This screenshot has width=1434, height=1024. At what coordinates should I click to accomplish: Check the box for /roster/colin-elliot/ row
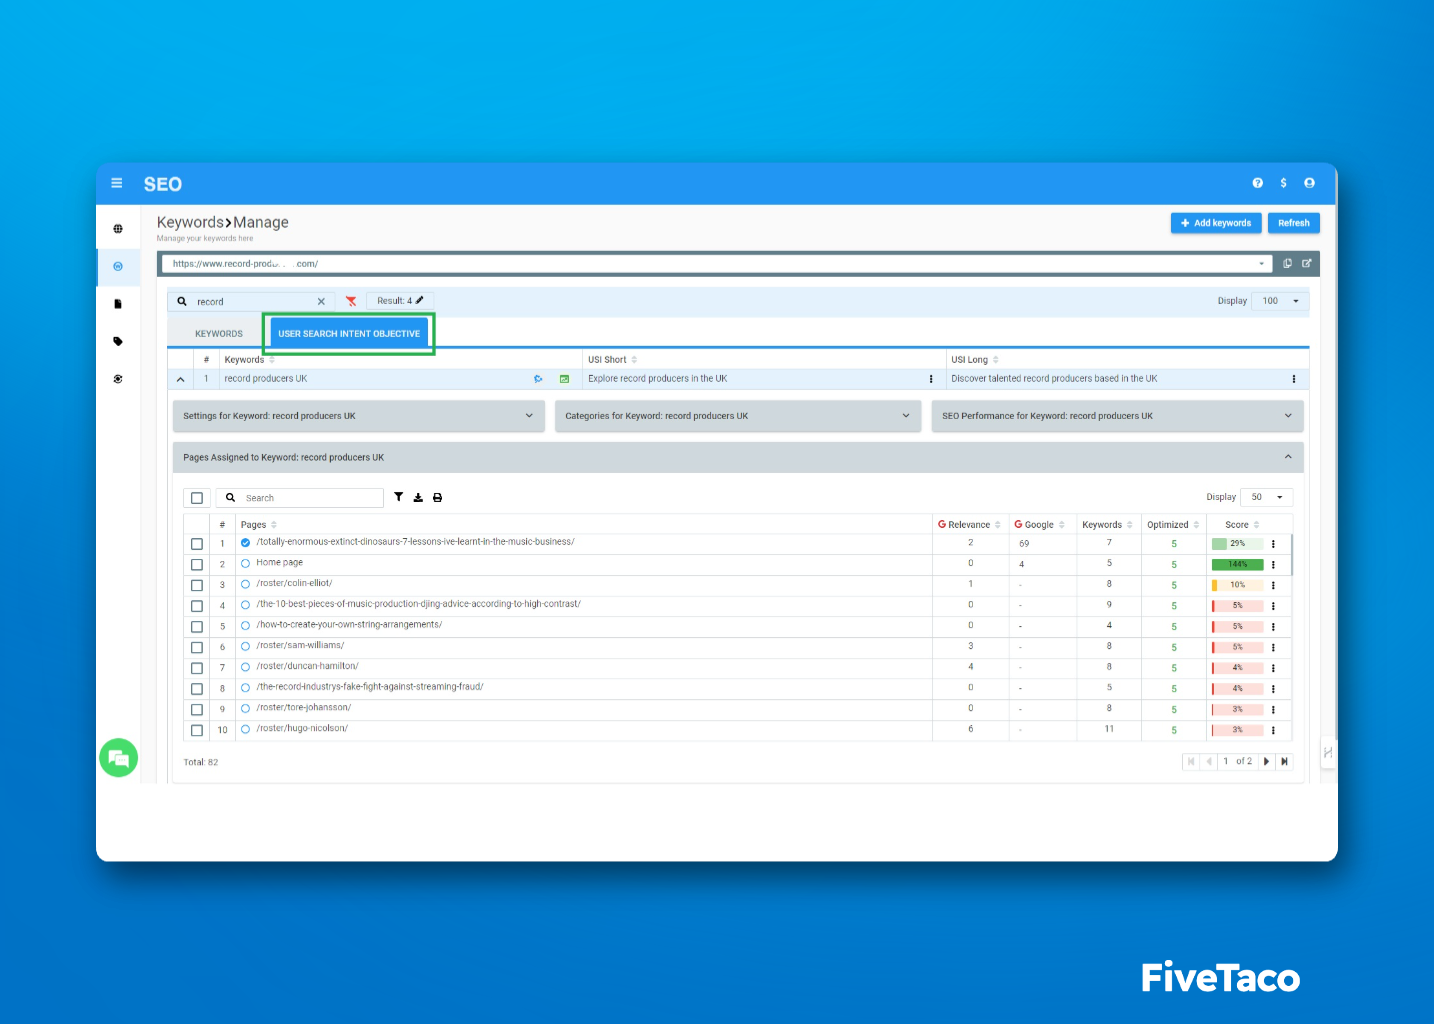197,585
